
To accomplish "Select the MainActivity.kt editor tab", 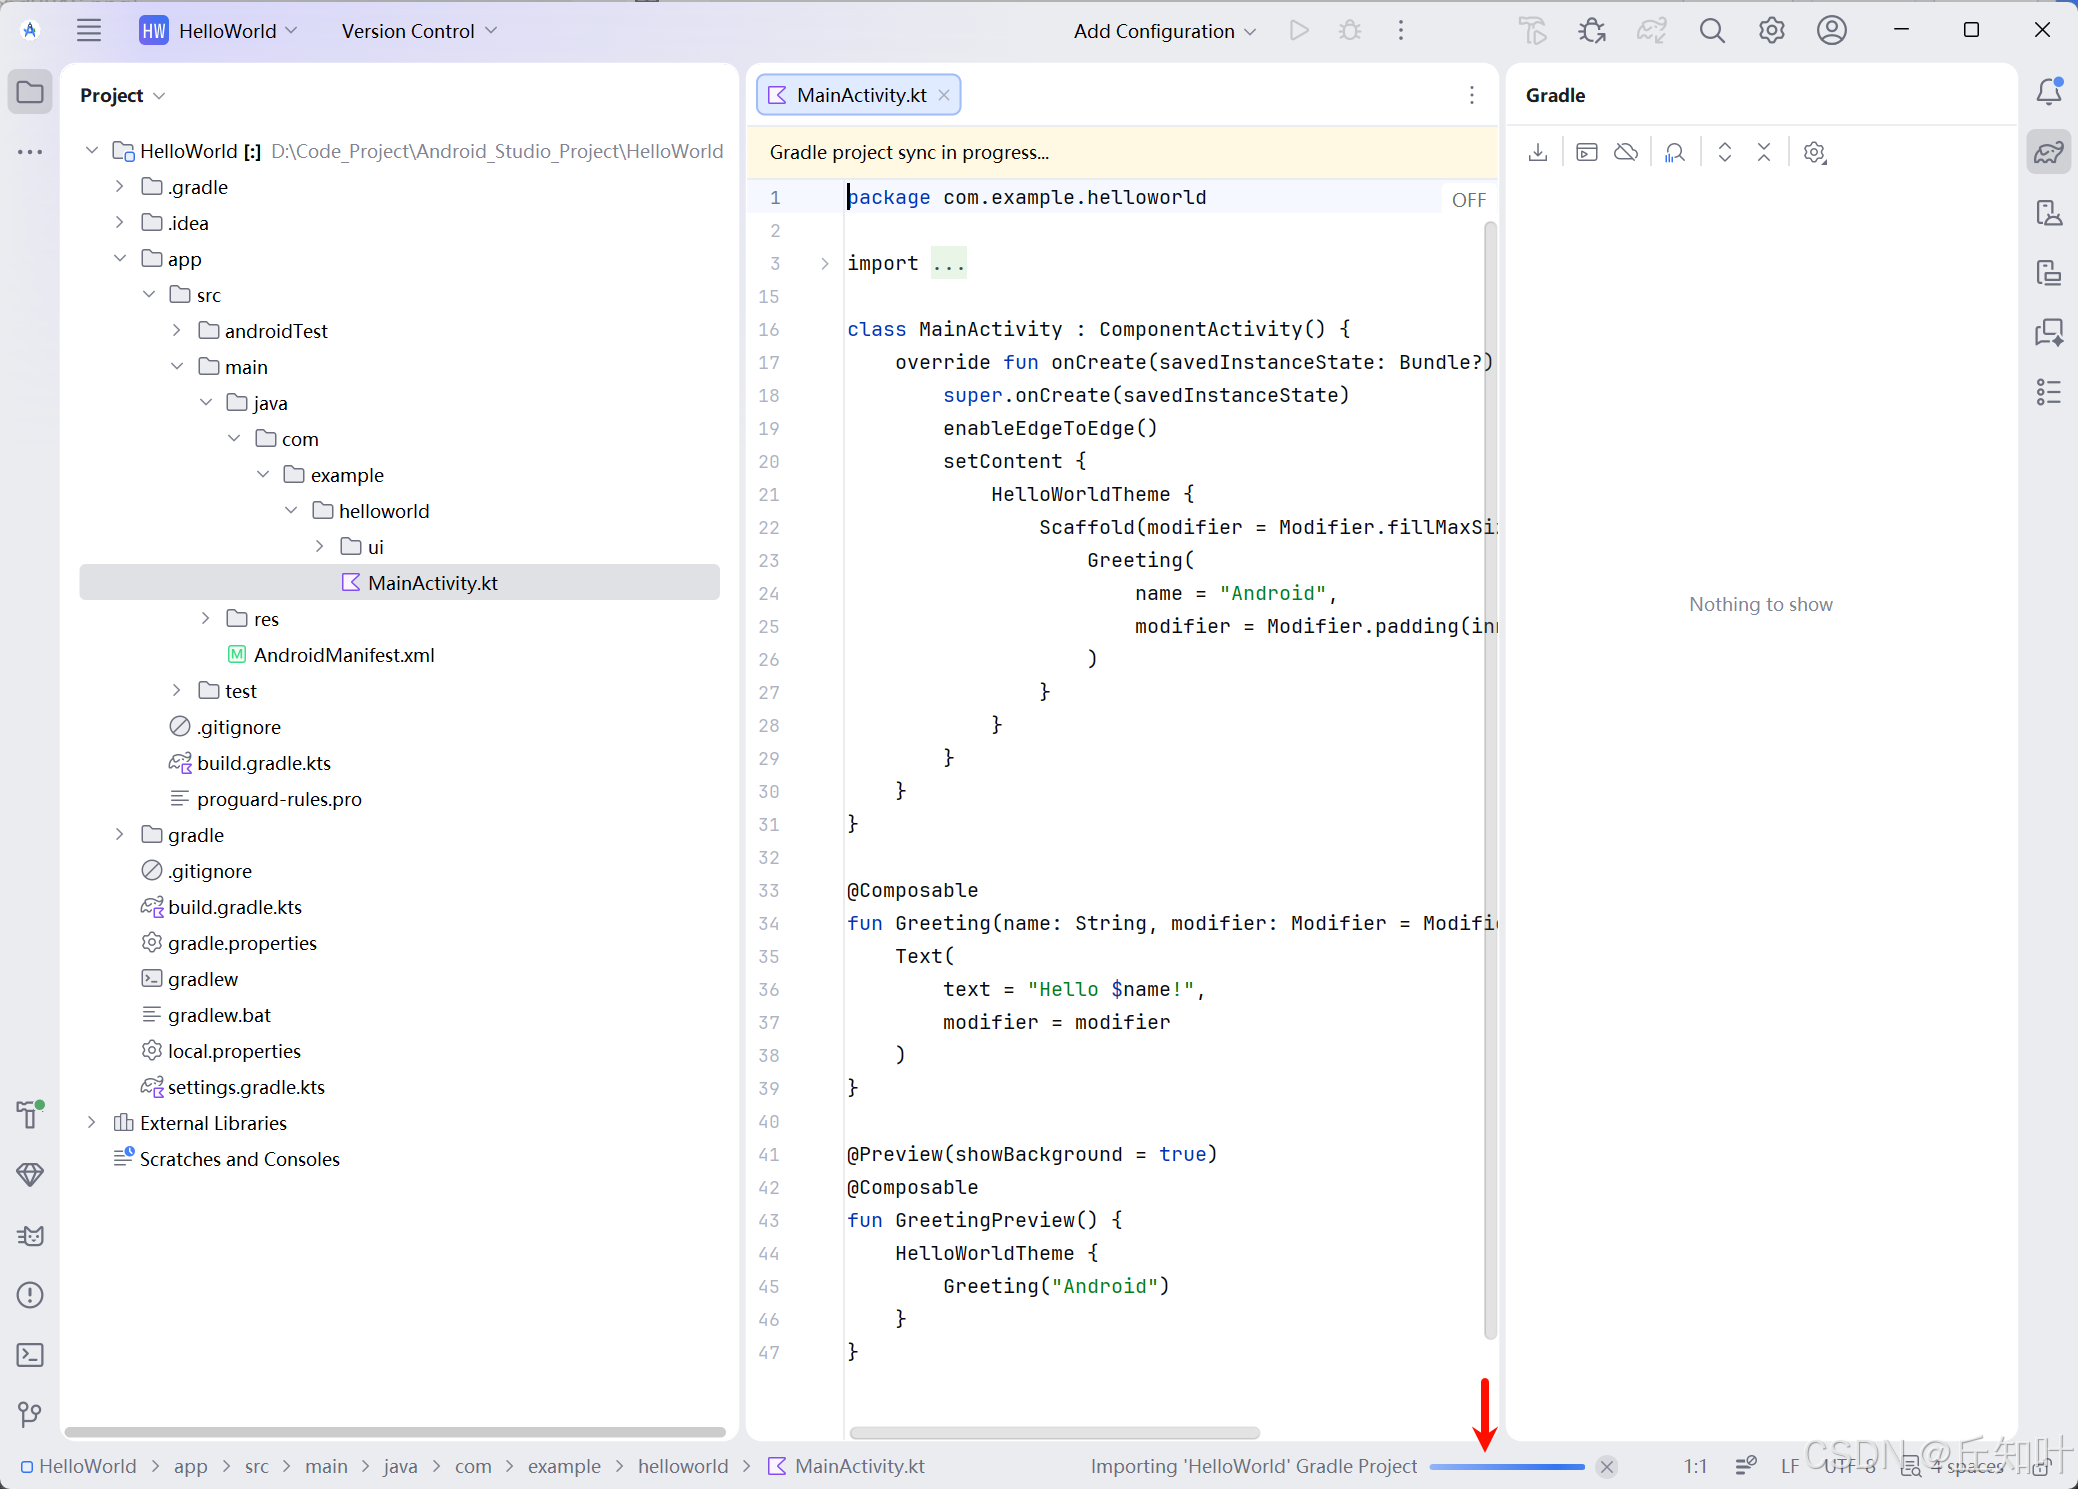I will 860,95.
